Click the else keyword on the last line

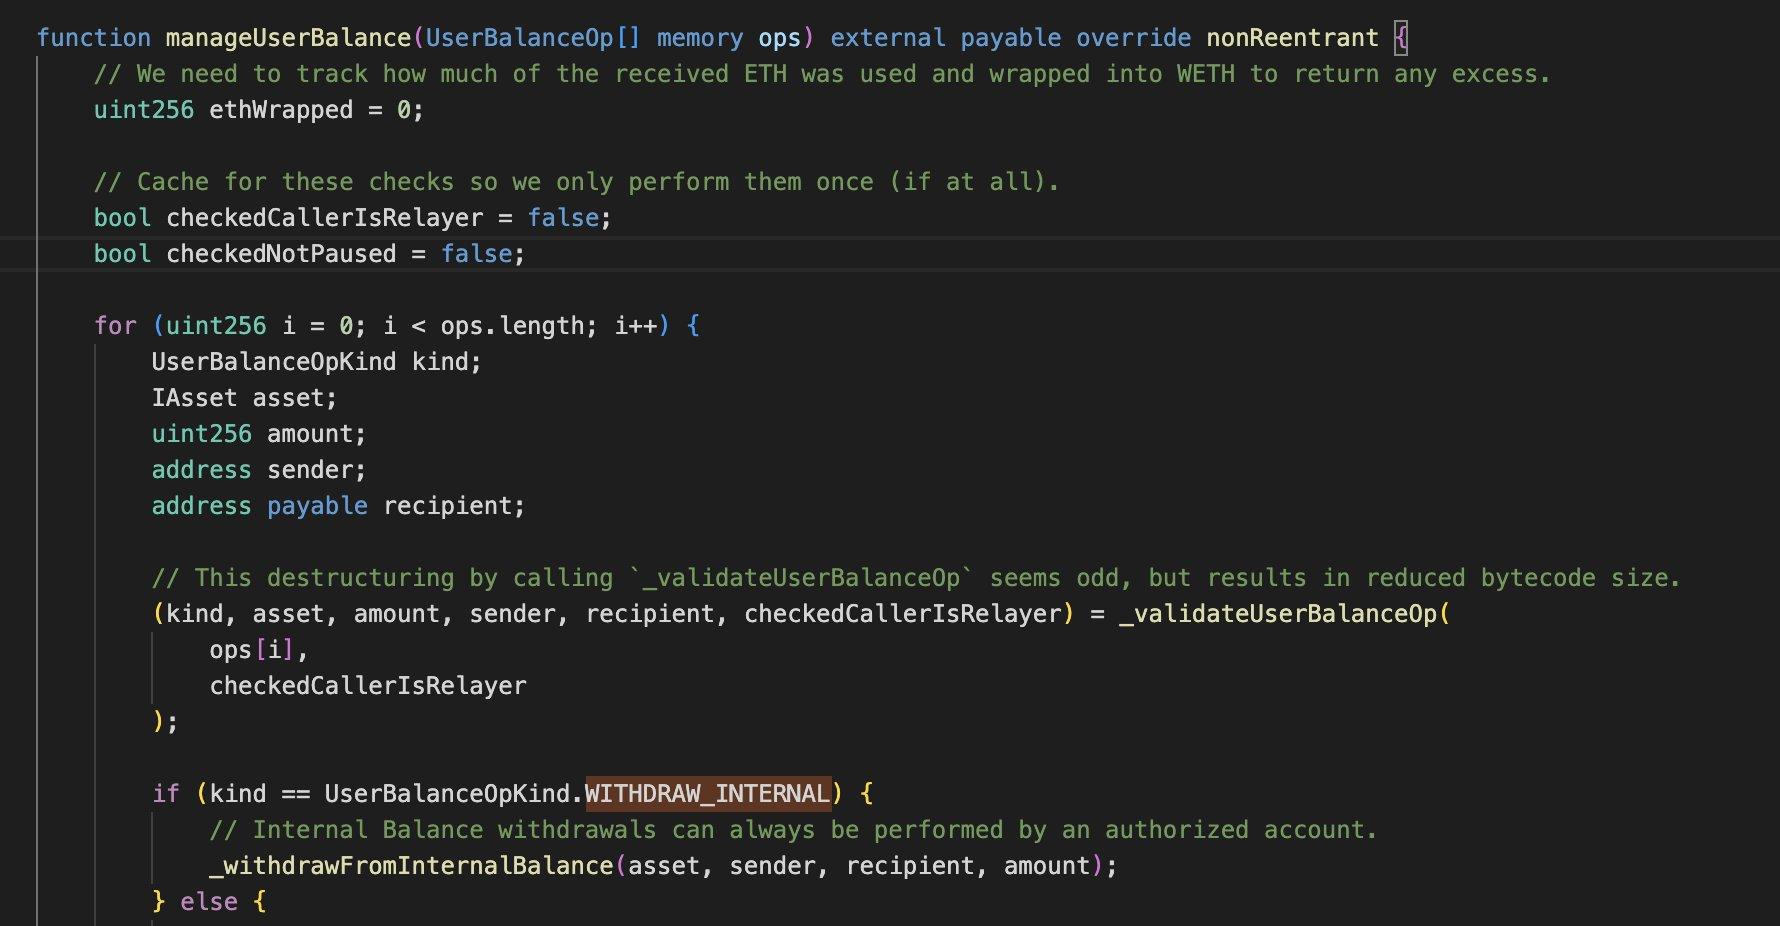[x=209, y=902]
